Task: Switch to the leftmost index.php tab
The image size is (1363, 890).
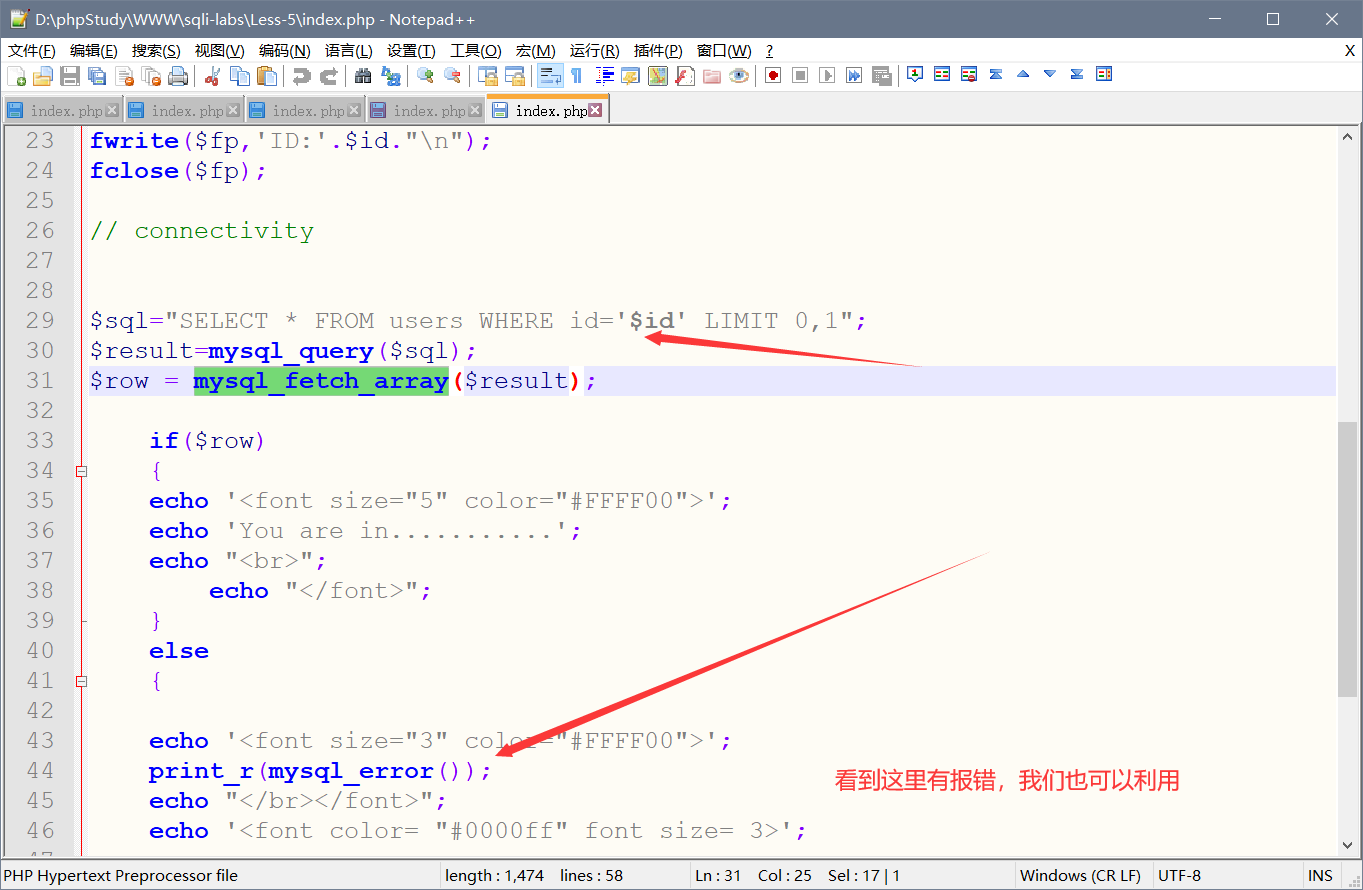Action: (x=62, y=110)
